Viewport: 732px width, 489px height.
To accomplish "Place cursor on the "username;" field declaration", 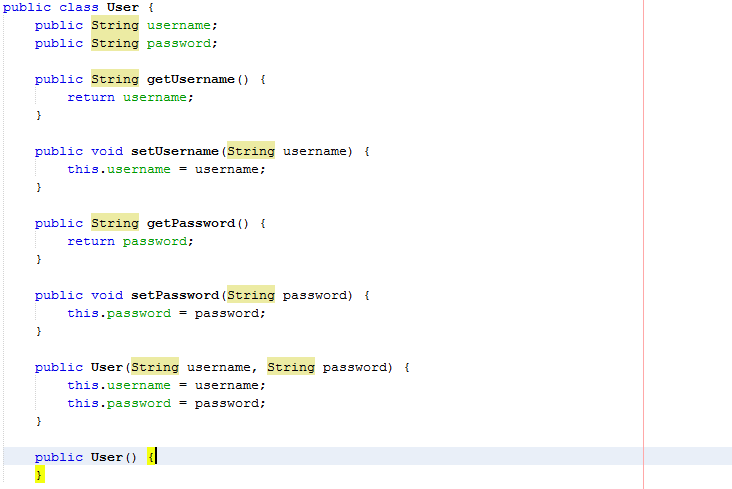I will (x=182, y=25).
